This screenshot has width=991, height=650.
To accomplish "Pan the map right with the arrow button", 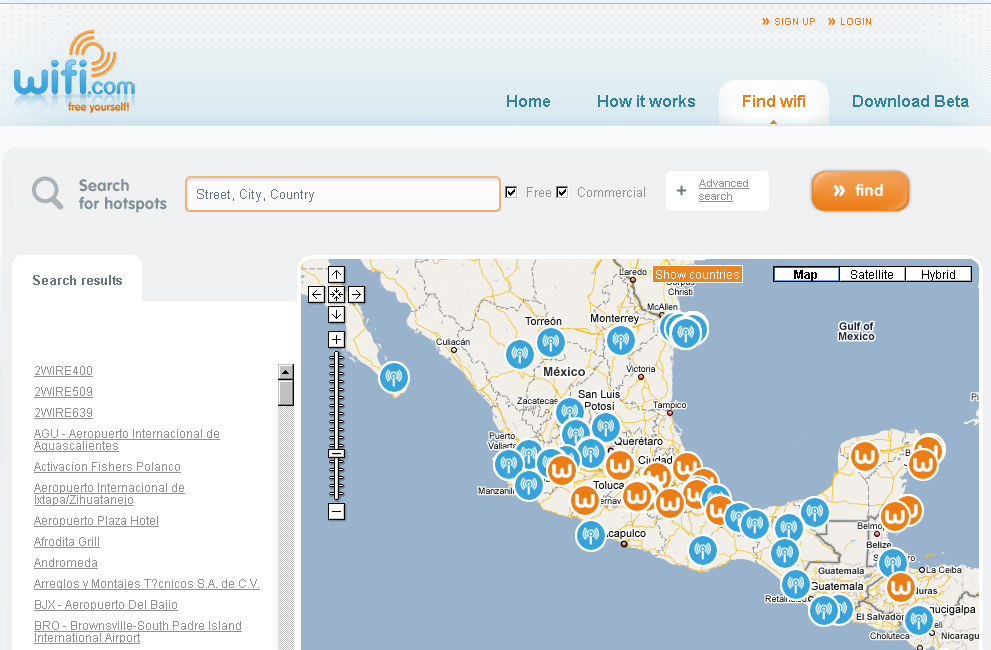I will [x=356, y=294].
